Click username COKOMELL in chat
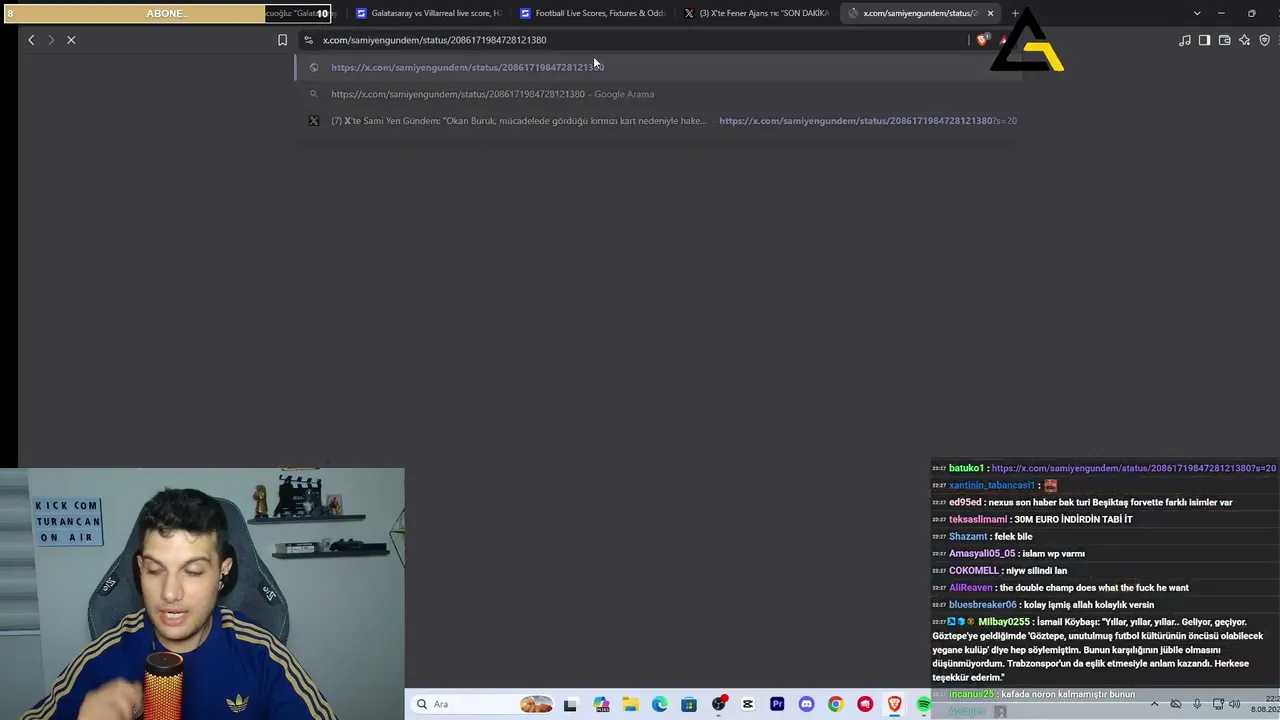1280x720 pixels. tap(974, 570)
